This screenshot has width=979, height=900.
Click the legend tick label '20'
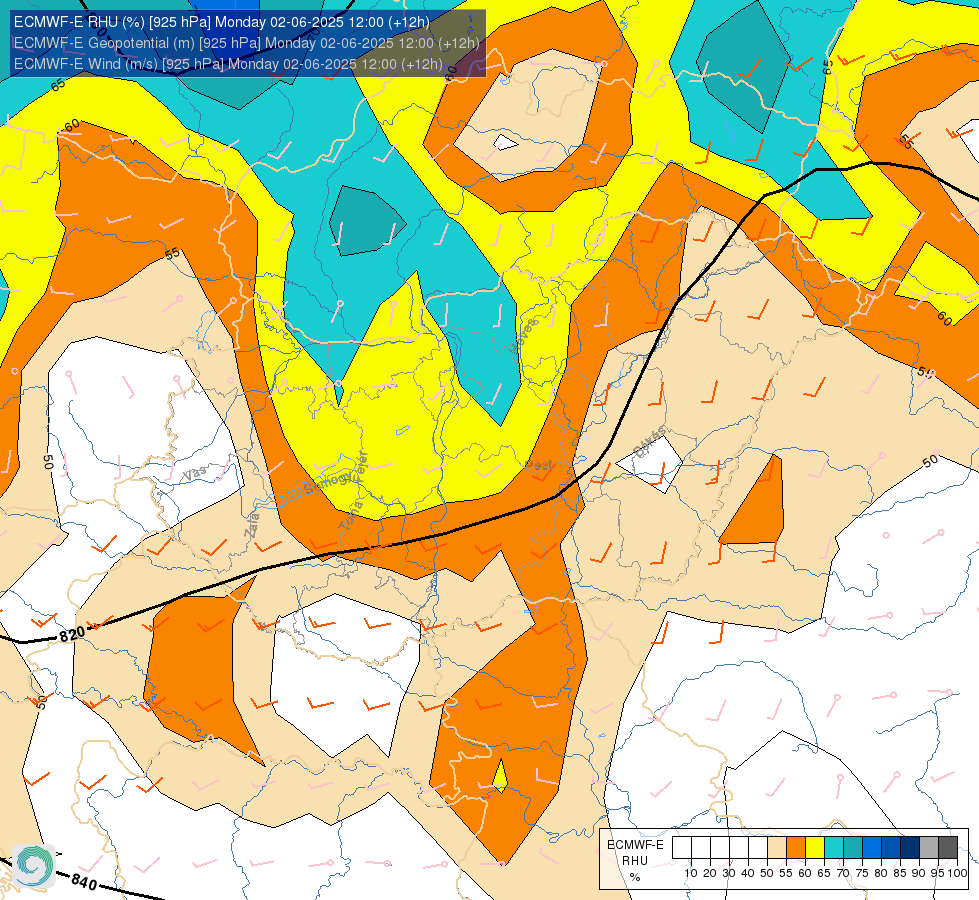710,873
